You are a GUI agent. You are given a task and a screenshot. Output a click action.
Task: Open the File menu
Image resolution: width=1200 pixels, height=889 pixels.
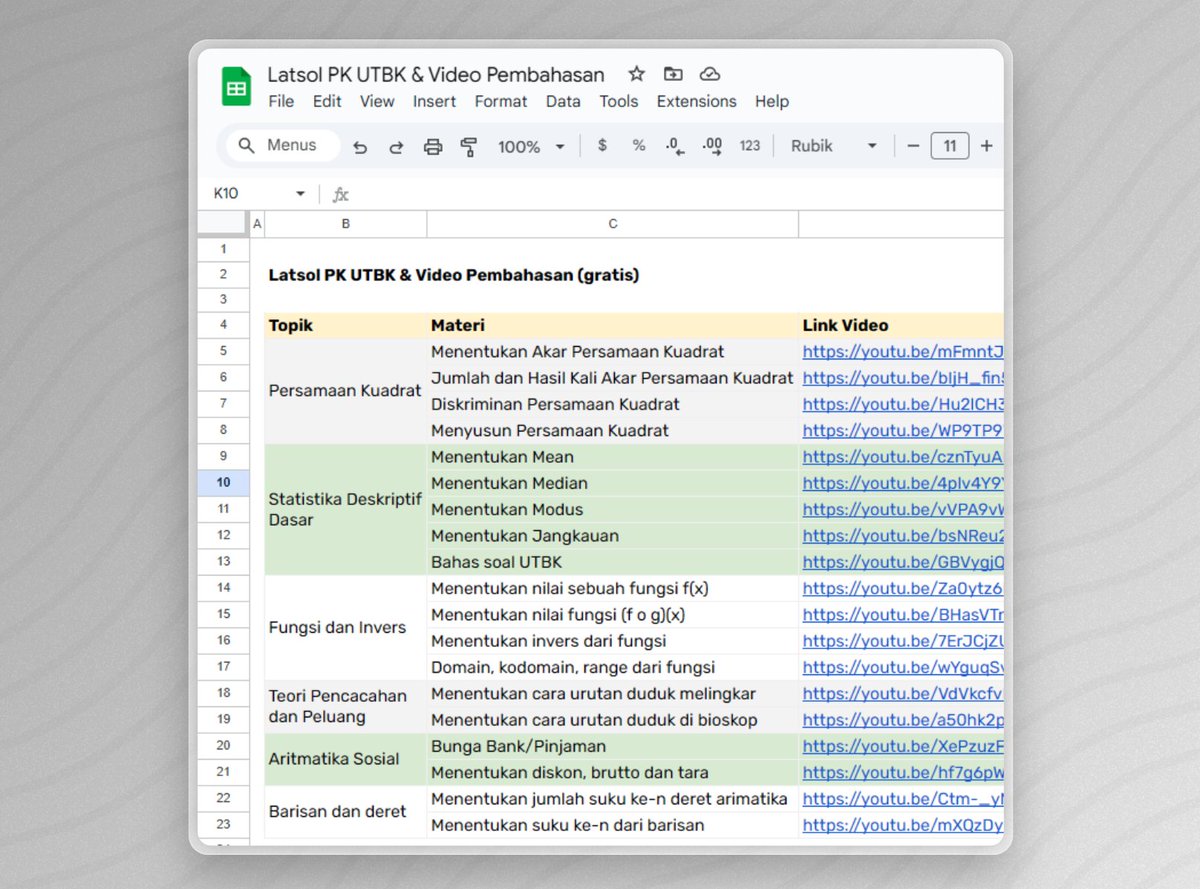point(281,101)
